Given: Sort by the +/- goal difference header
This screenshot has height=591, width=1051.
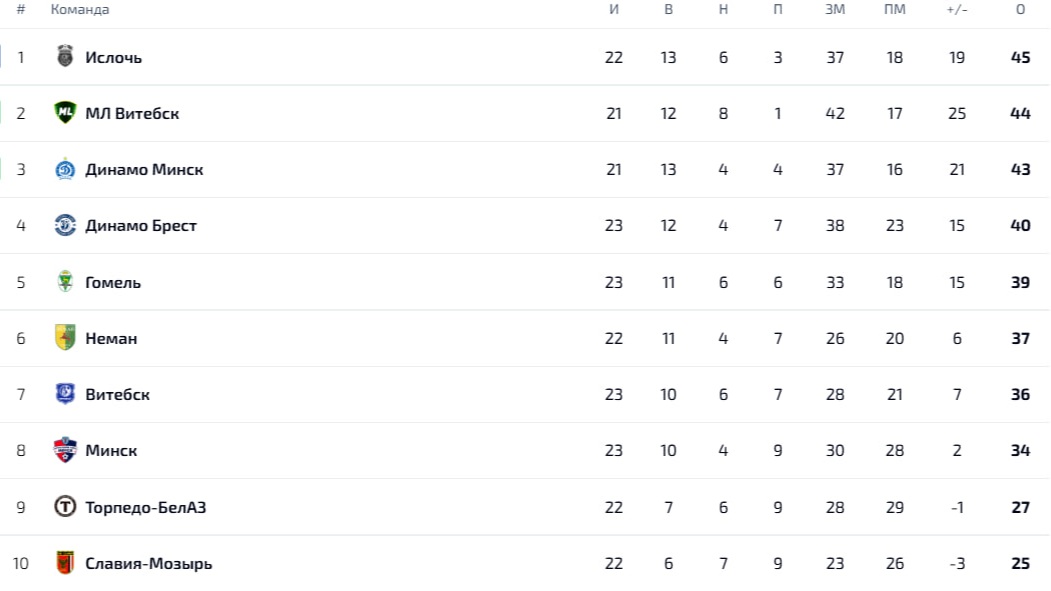Looking at the screenshot, I should [x=956, y=9].
